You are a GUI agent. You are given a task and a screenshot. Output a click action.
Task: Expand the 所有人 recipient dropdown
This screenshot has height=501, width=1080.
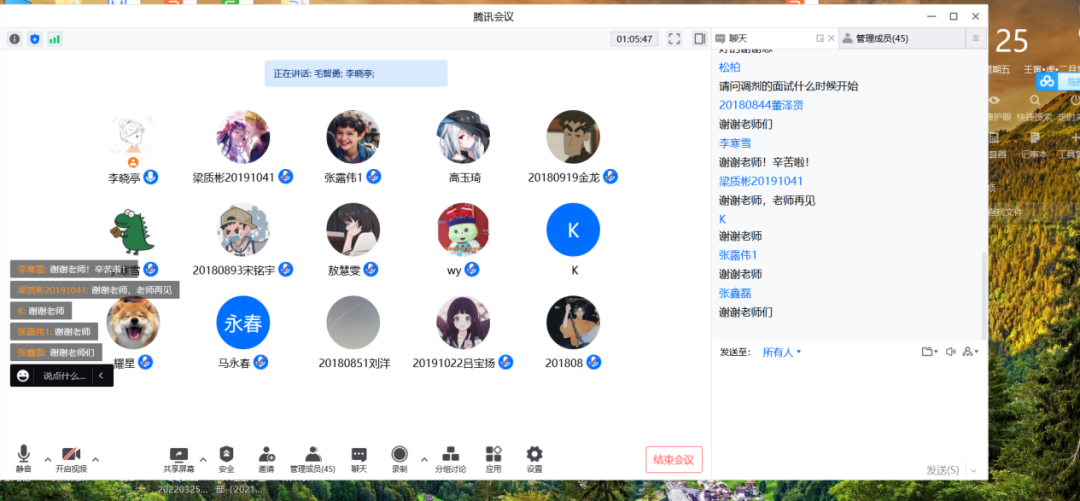point(782,352)
